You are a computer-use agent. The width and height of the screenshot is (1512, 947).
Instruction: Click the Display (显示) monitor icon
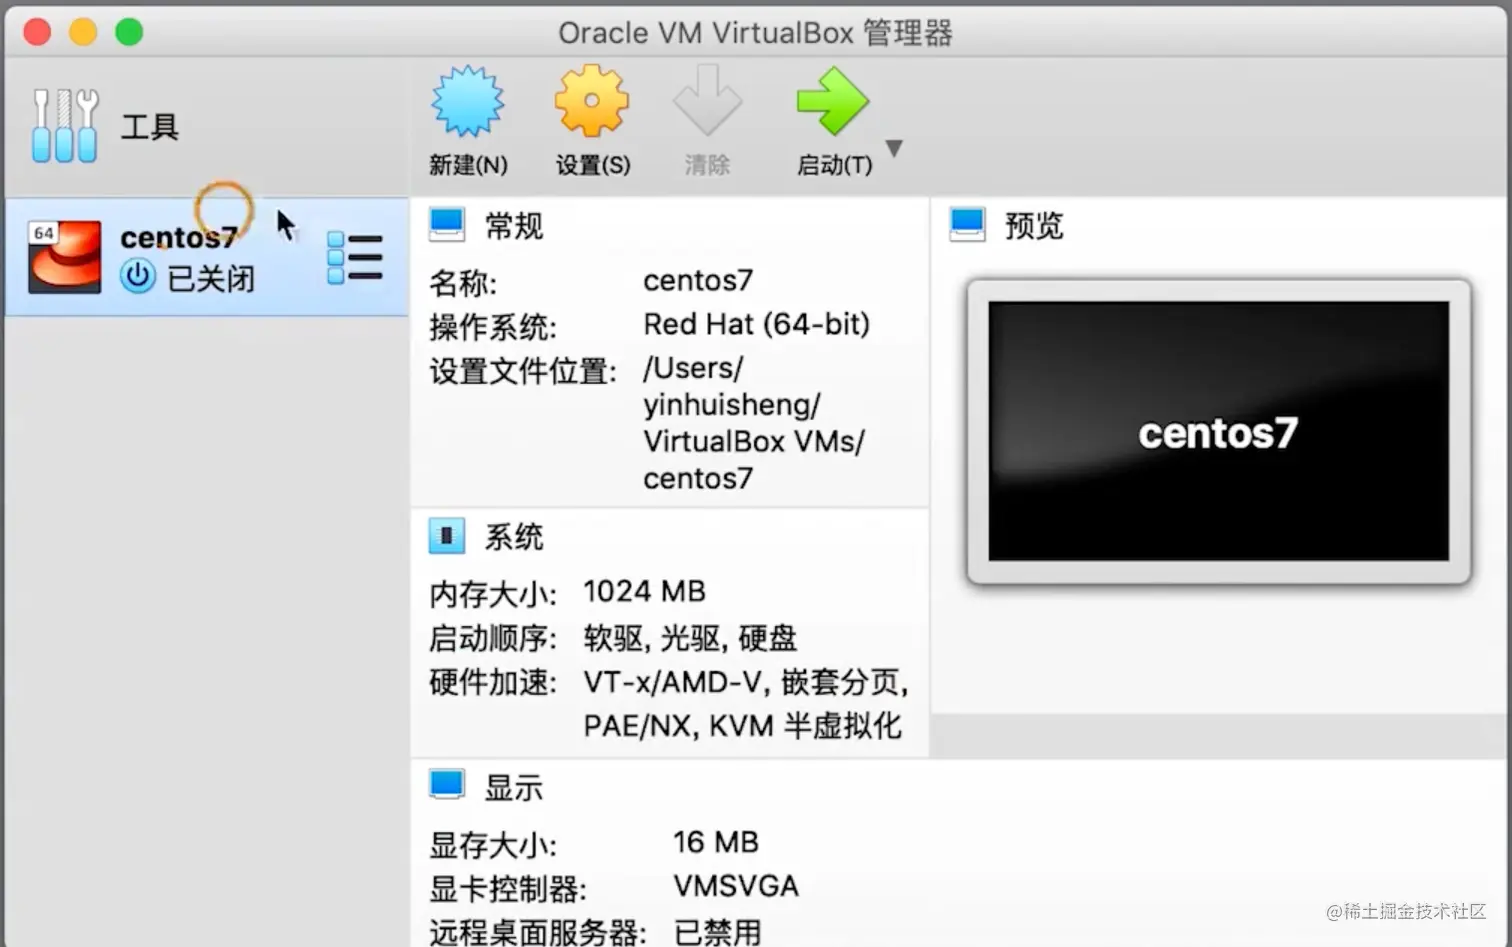tap(447, 785)
